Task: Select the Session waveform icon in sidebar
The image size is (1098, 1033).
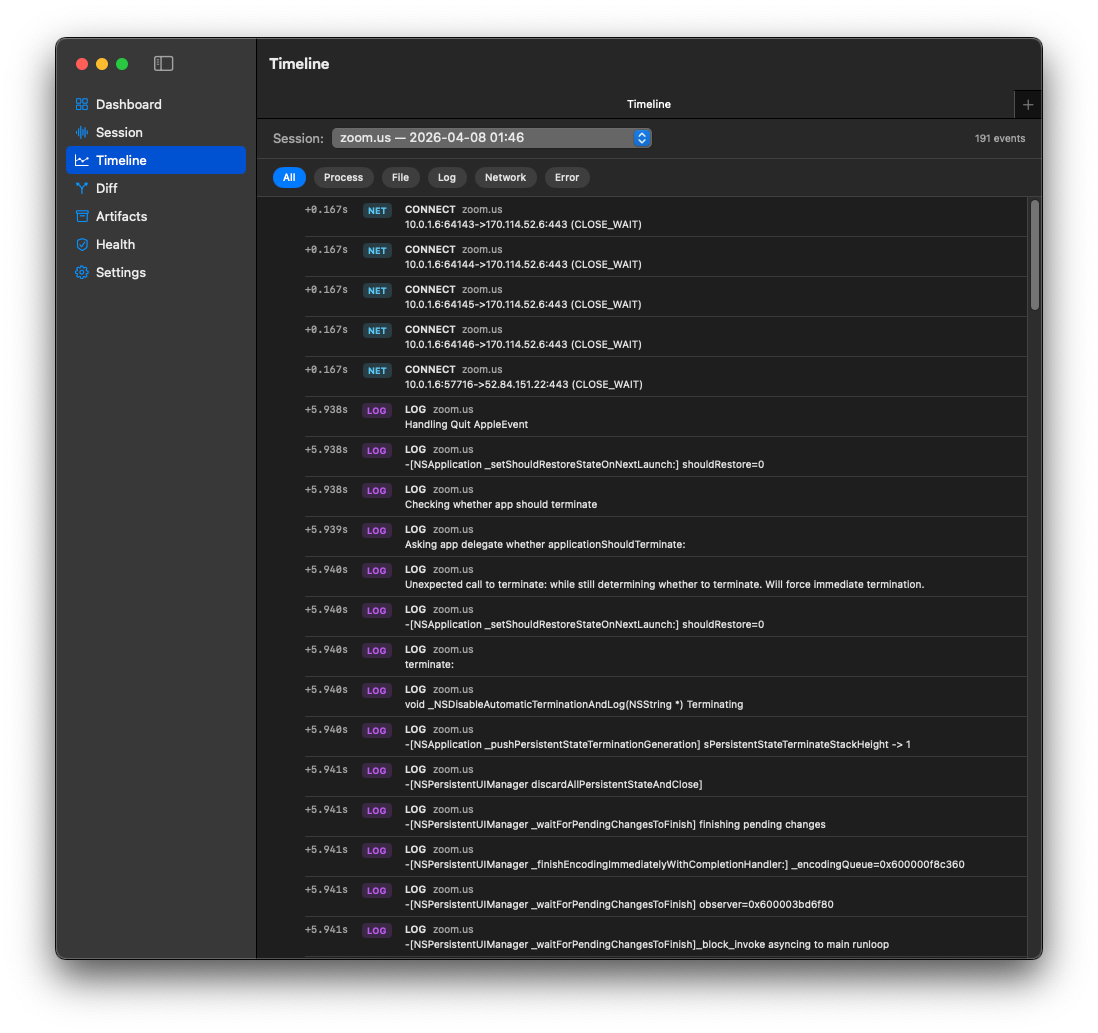Action: tap(81, 132)
